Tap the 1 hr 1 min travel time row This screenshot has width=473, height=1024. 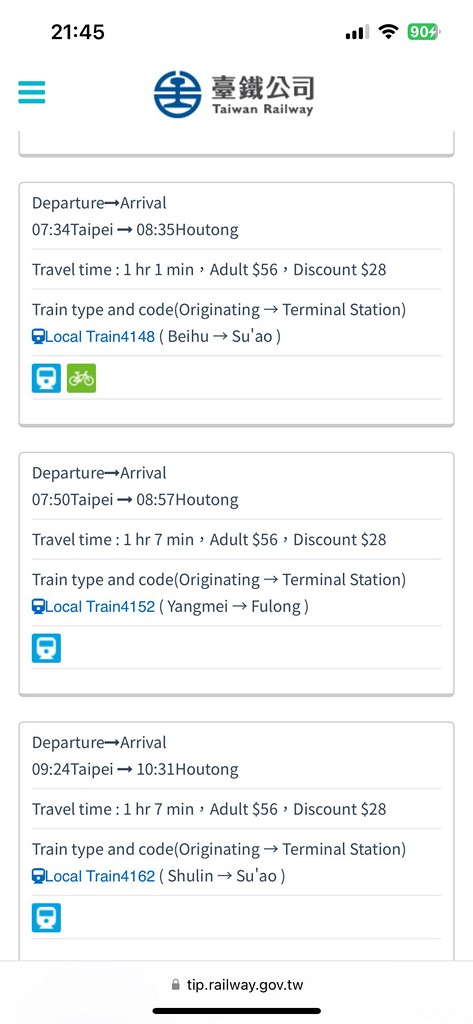pos(236,269)
